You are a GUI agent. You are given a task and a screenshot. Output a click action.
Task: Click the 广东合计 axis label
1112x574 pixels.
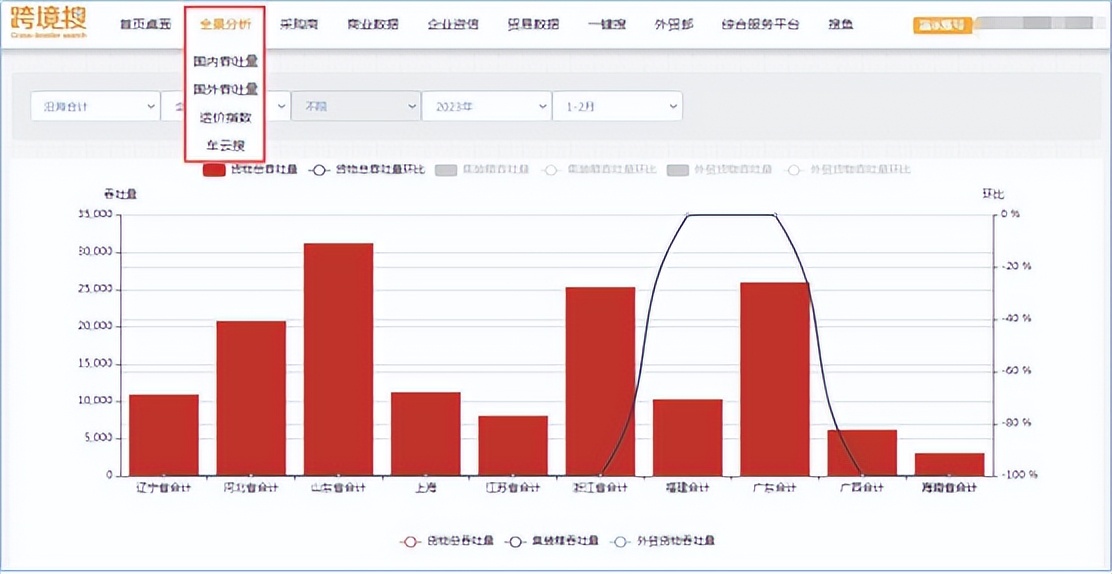(x=774, y=488)
